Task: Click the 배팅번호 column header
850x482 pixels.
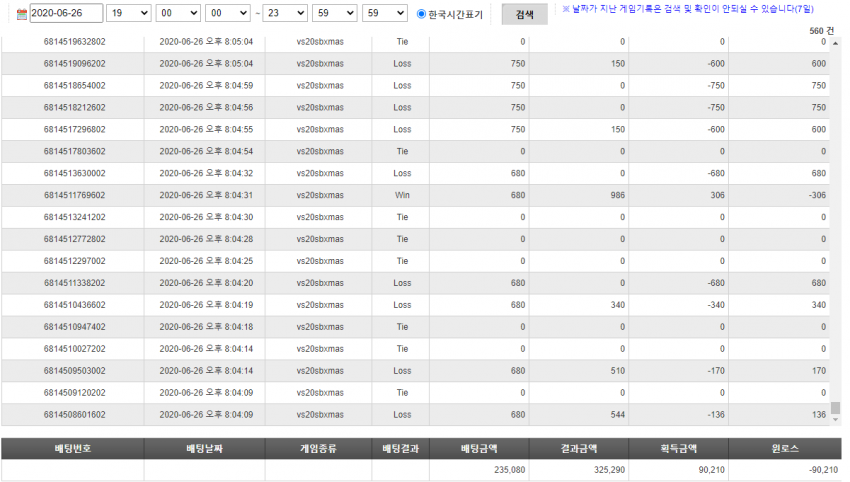Action: 73,449
